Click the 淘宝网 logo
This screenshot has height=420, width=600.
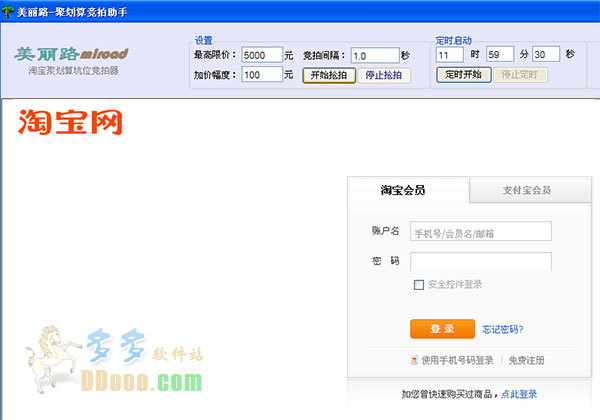pyautogui.click(x=70, y=122)
